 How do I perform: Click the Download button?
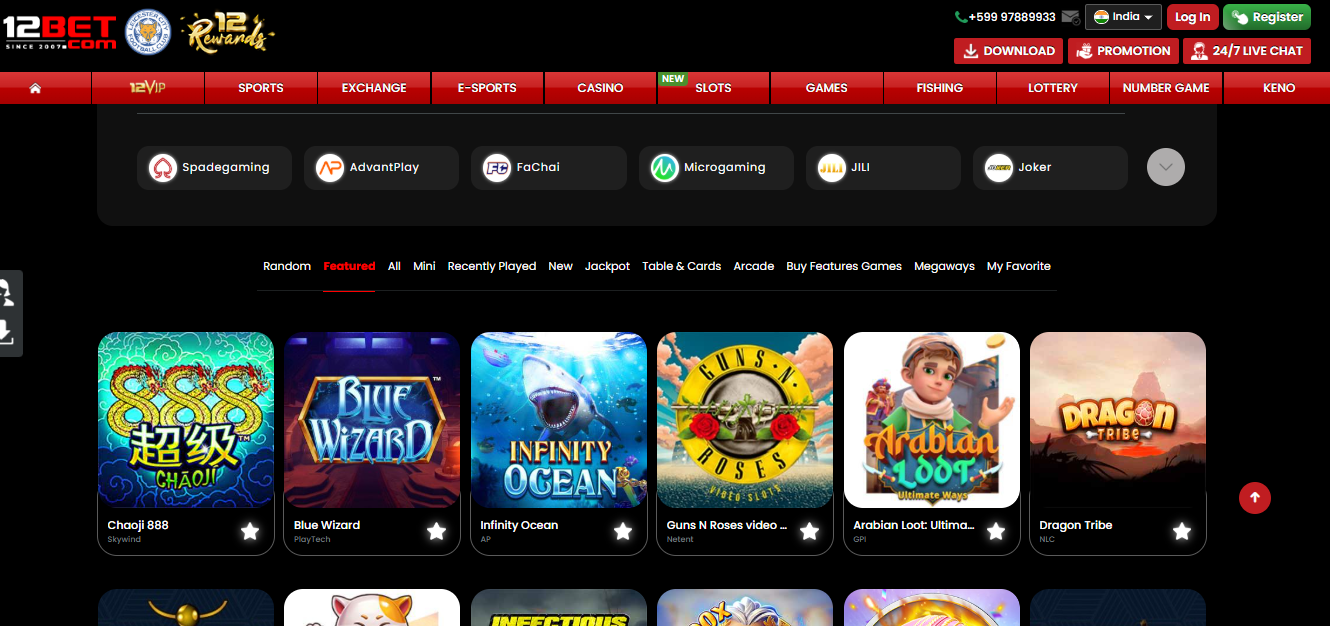tap(1008, 51)
